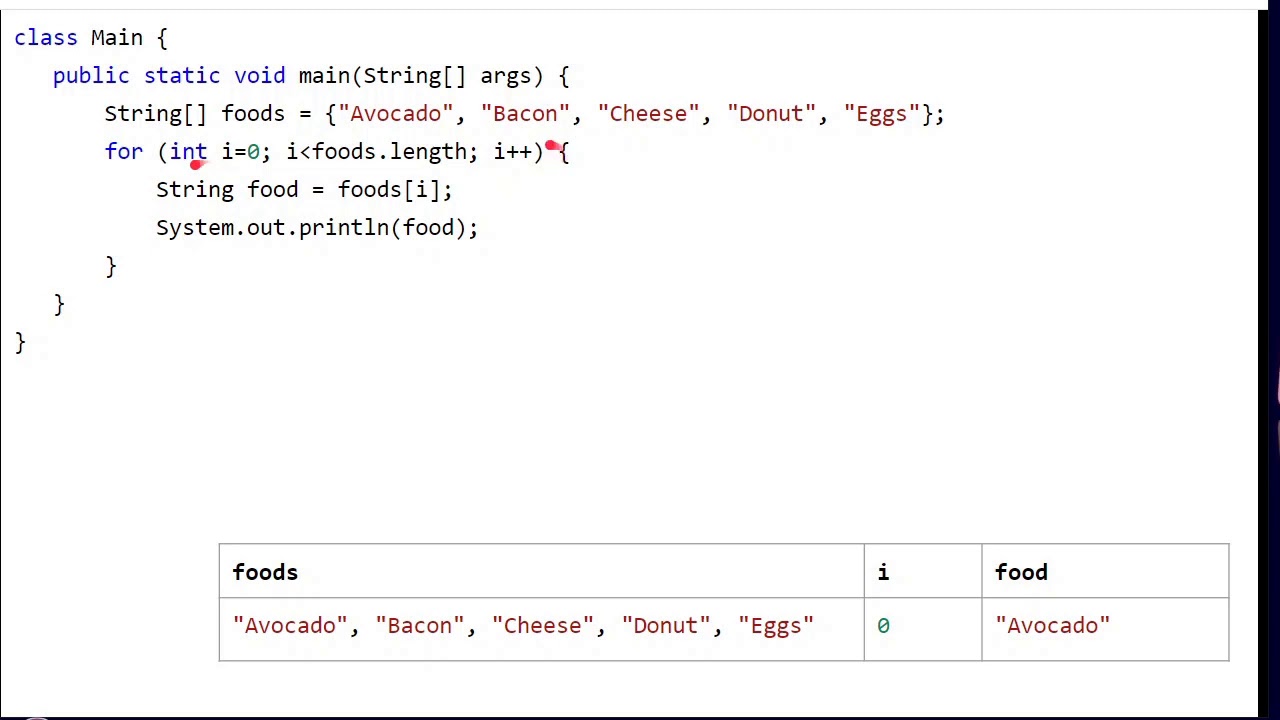Click the "Donut" string in the array initializer
The image size is (1280, 720).
pos(771,114)
